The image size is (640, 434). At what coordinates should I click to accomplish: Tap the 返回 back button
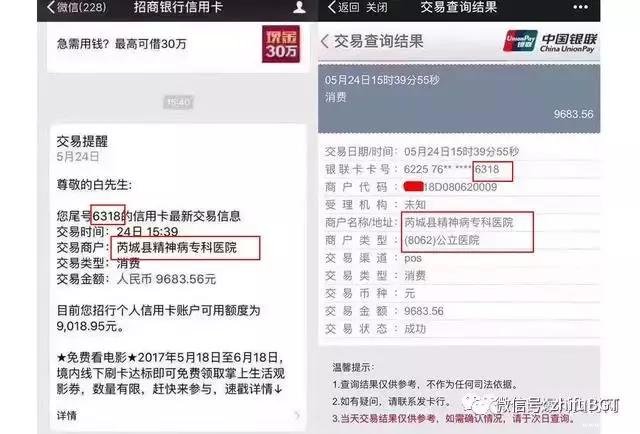pyautogui.click(x=344, y=7)
